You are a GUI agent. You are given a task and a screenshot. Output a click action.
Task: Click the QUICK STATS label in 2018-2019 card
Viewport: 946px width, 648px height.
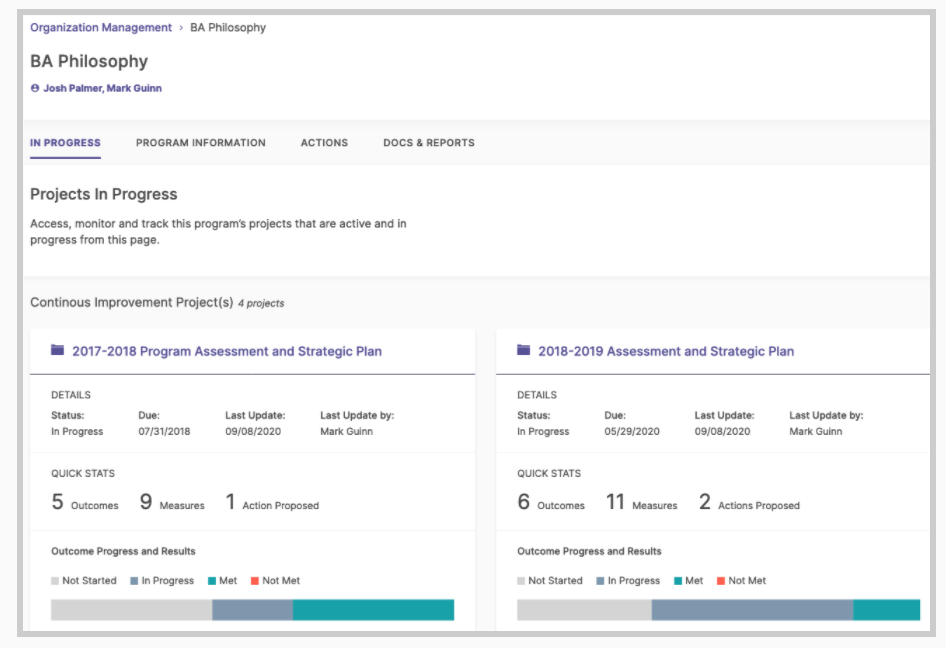point(549,474)
